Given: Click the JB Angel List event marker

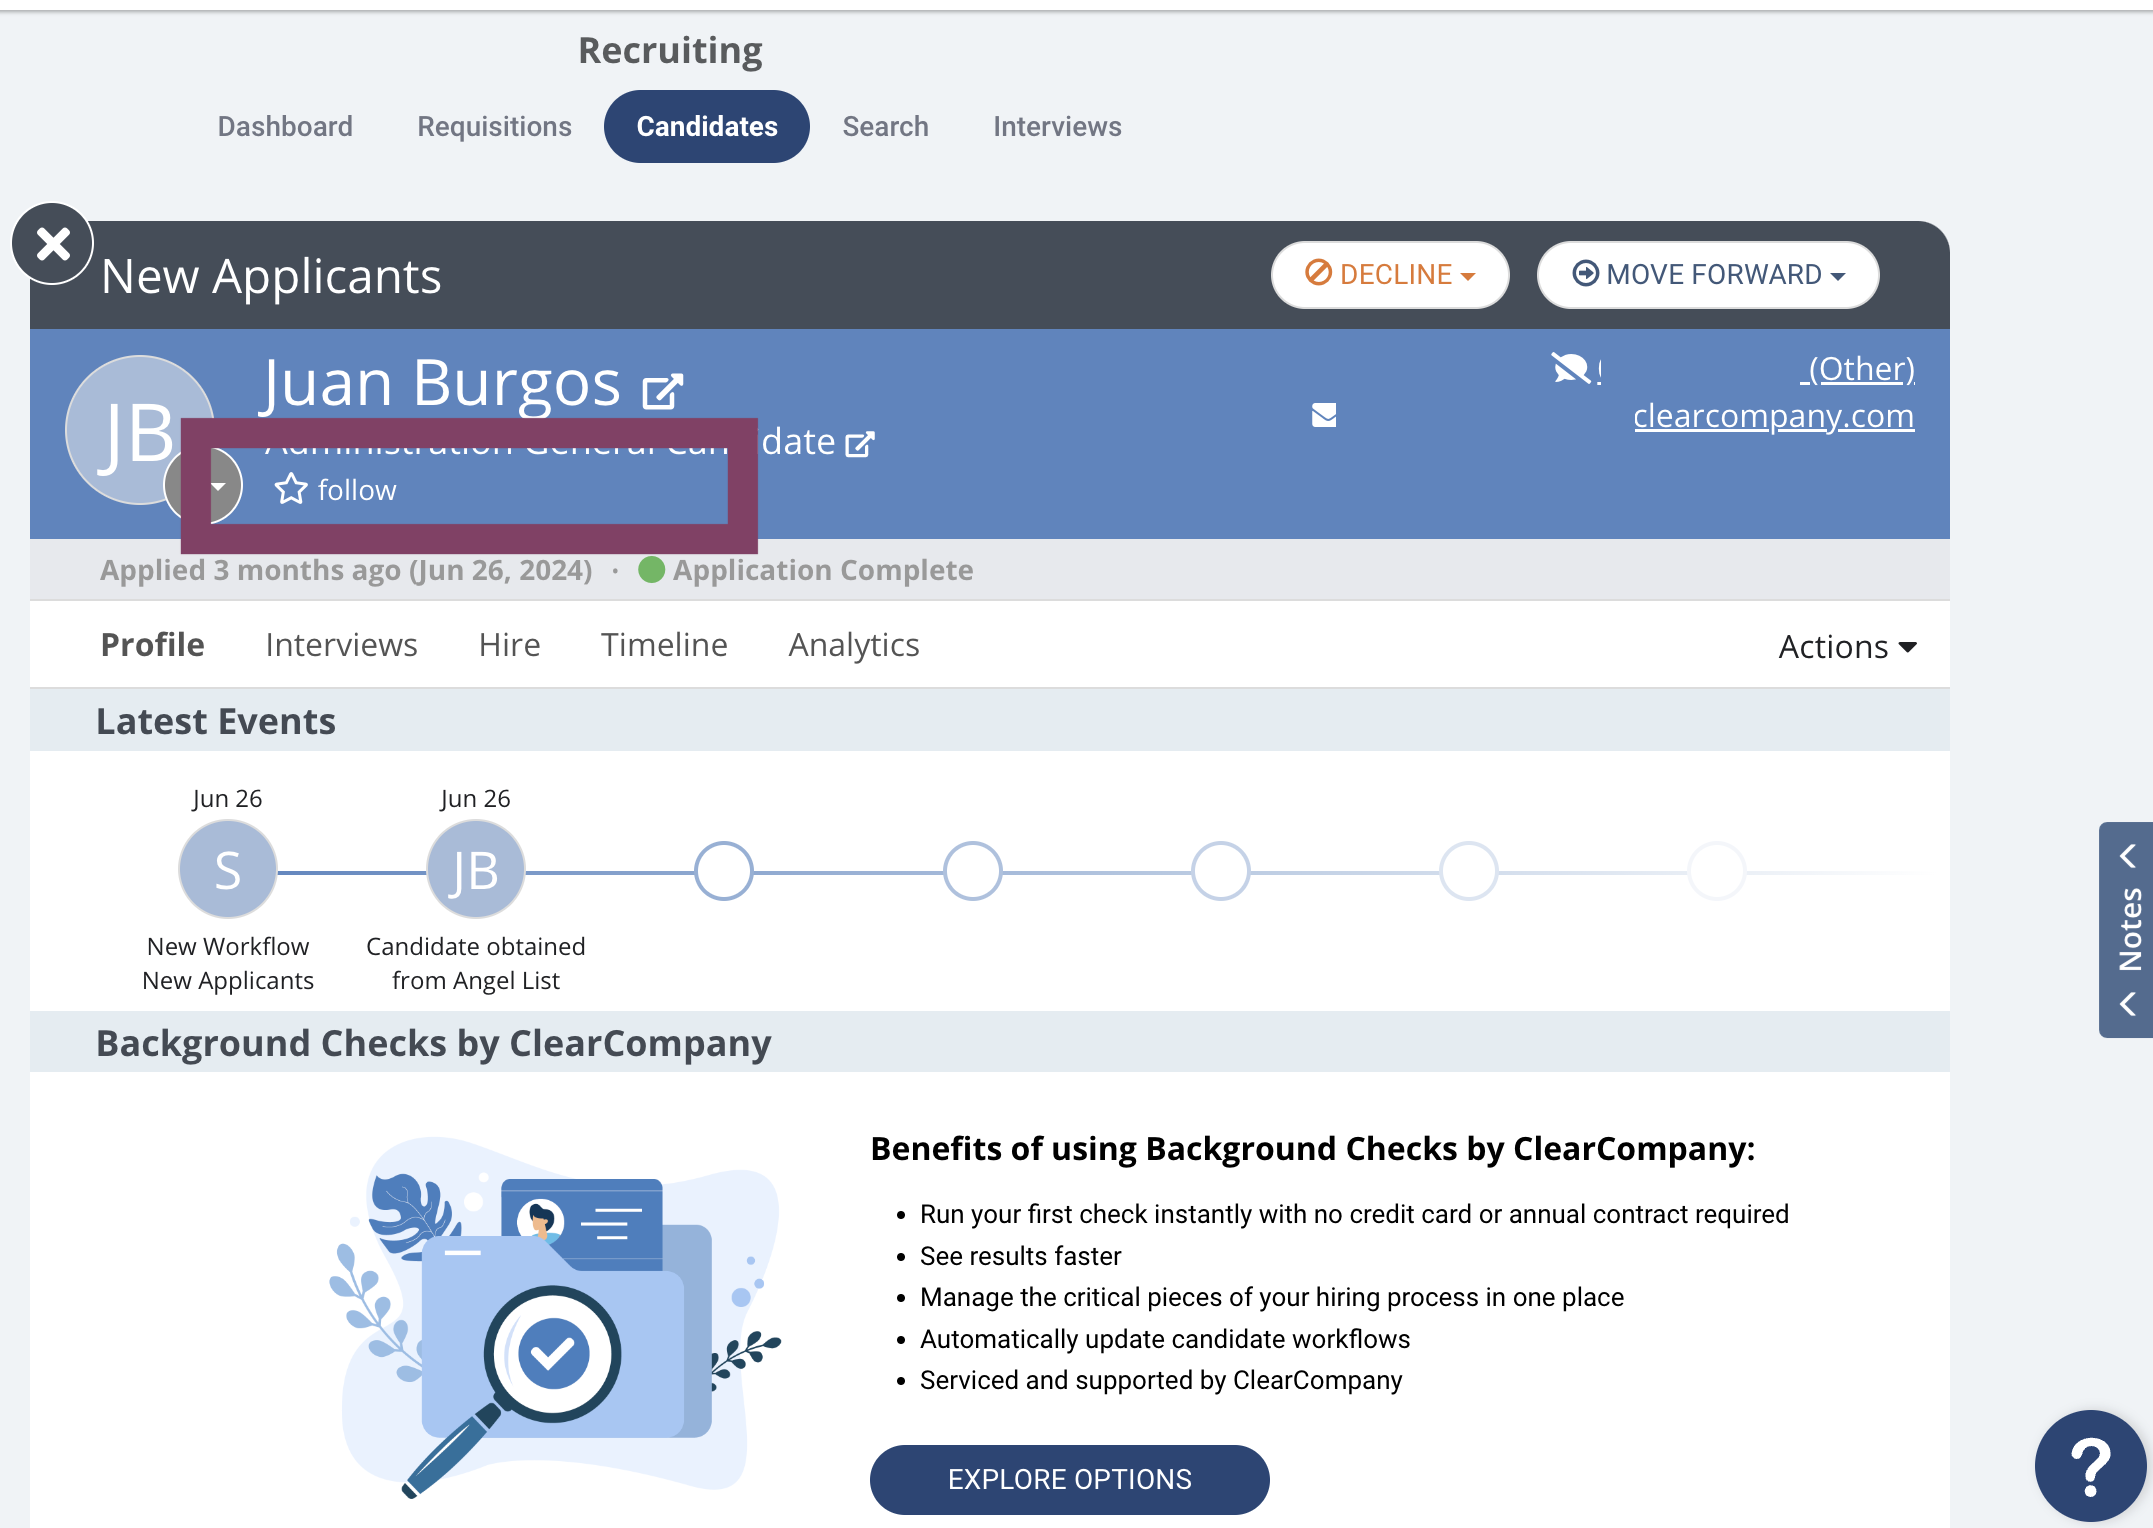Looking at the screenshot, I should click(476, 869).
